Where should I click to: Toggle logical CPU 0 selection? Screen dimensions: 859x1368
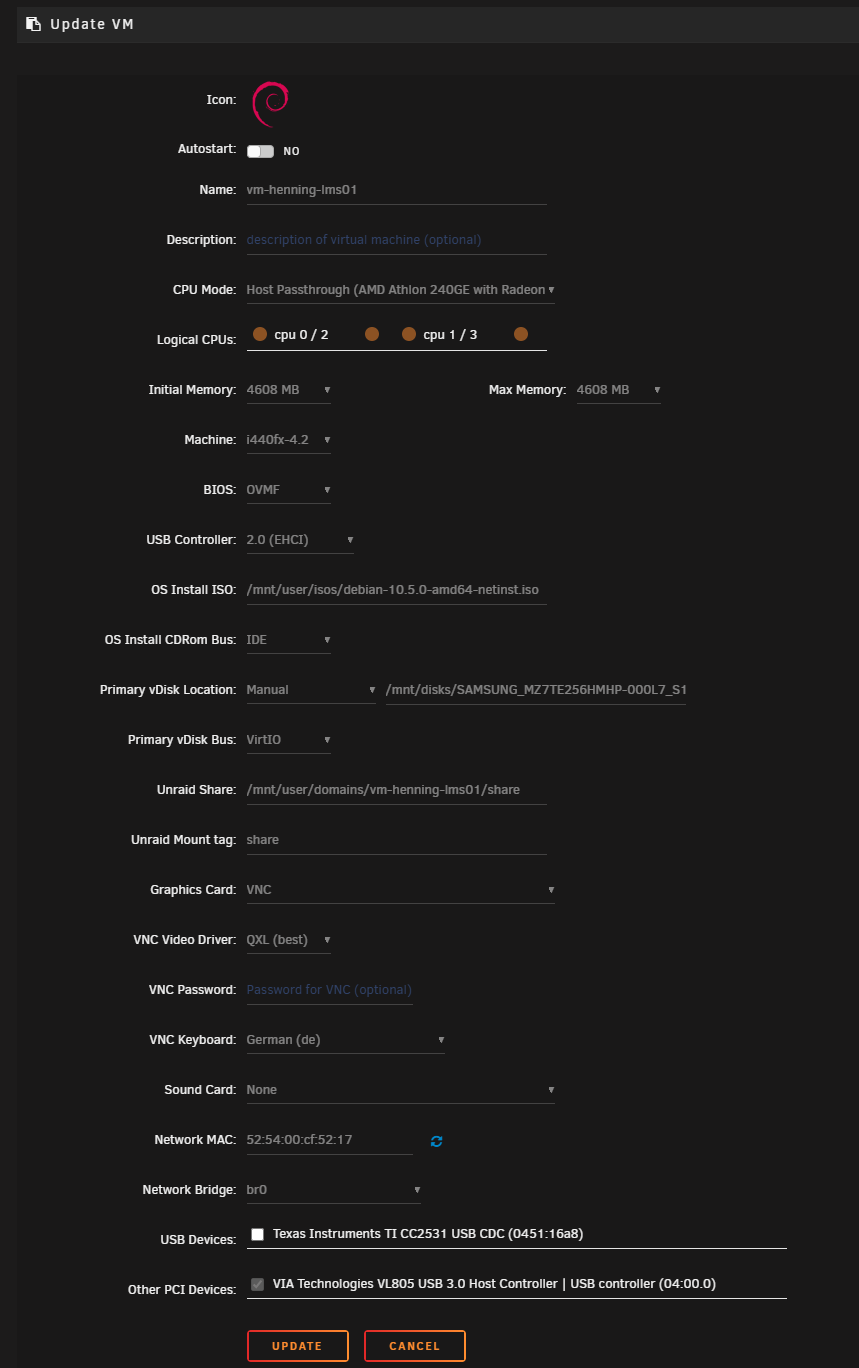[260, 334]
